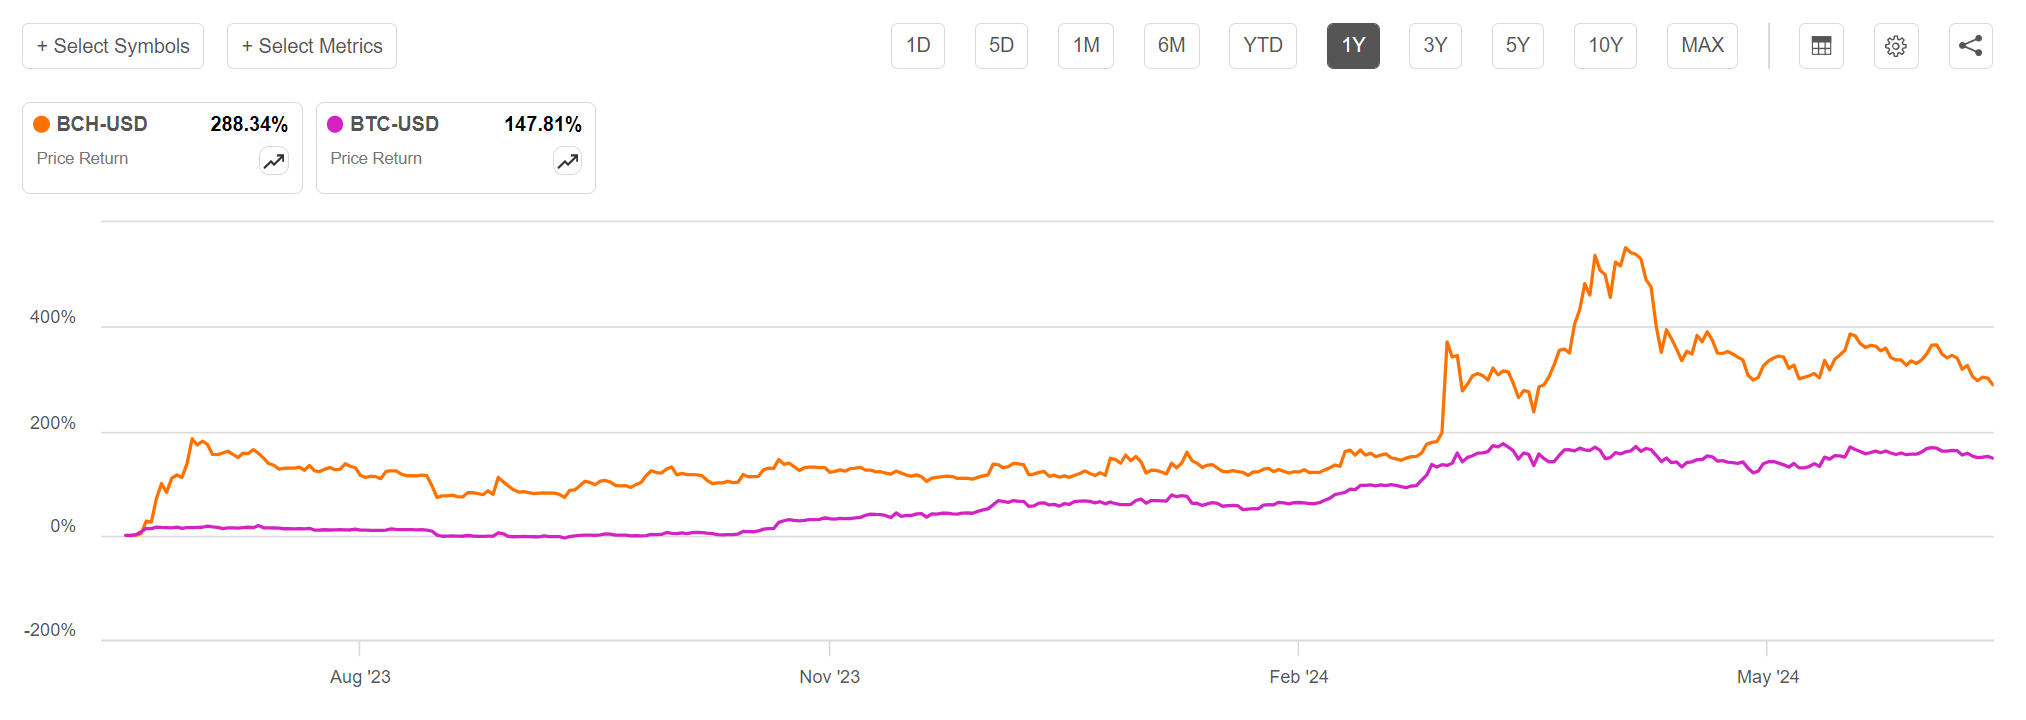Select the 6M range button

(1171, 46)
